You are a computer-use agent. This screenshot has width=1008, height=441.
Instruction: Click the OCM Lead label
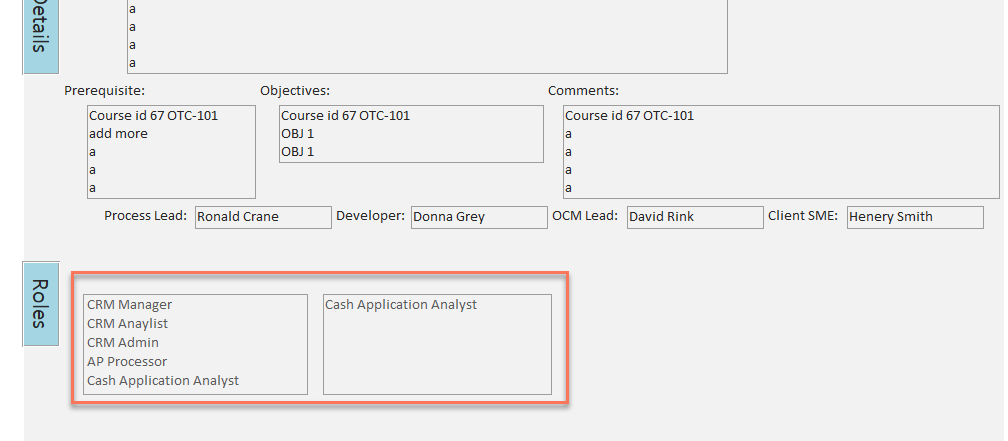tap(585, 216)
